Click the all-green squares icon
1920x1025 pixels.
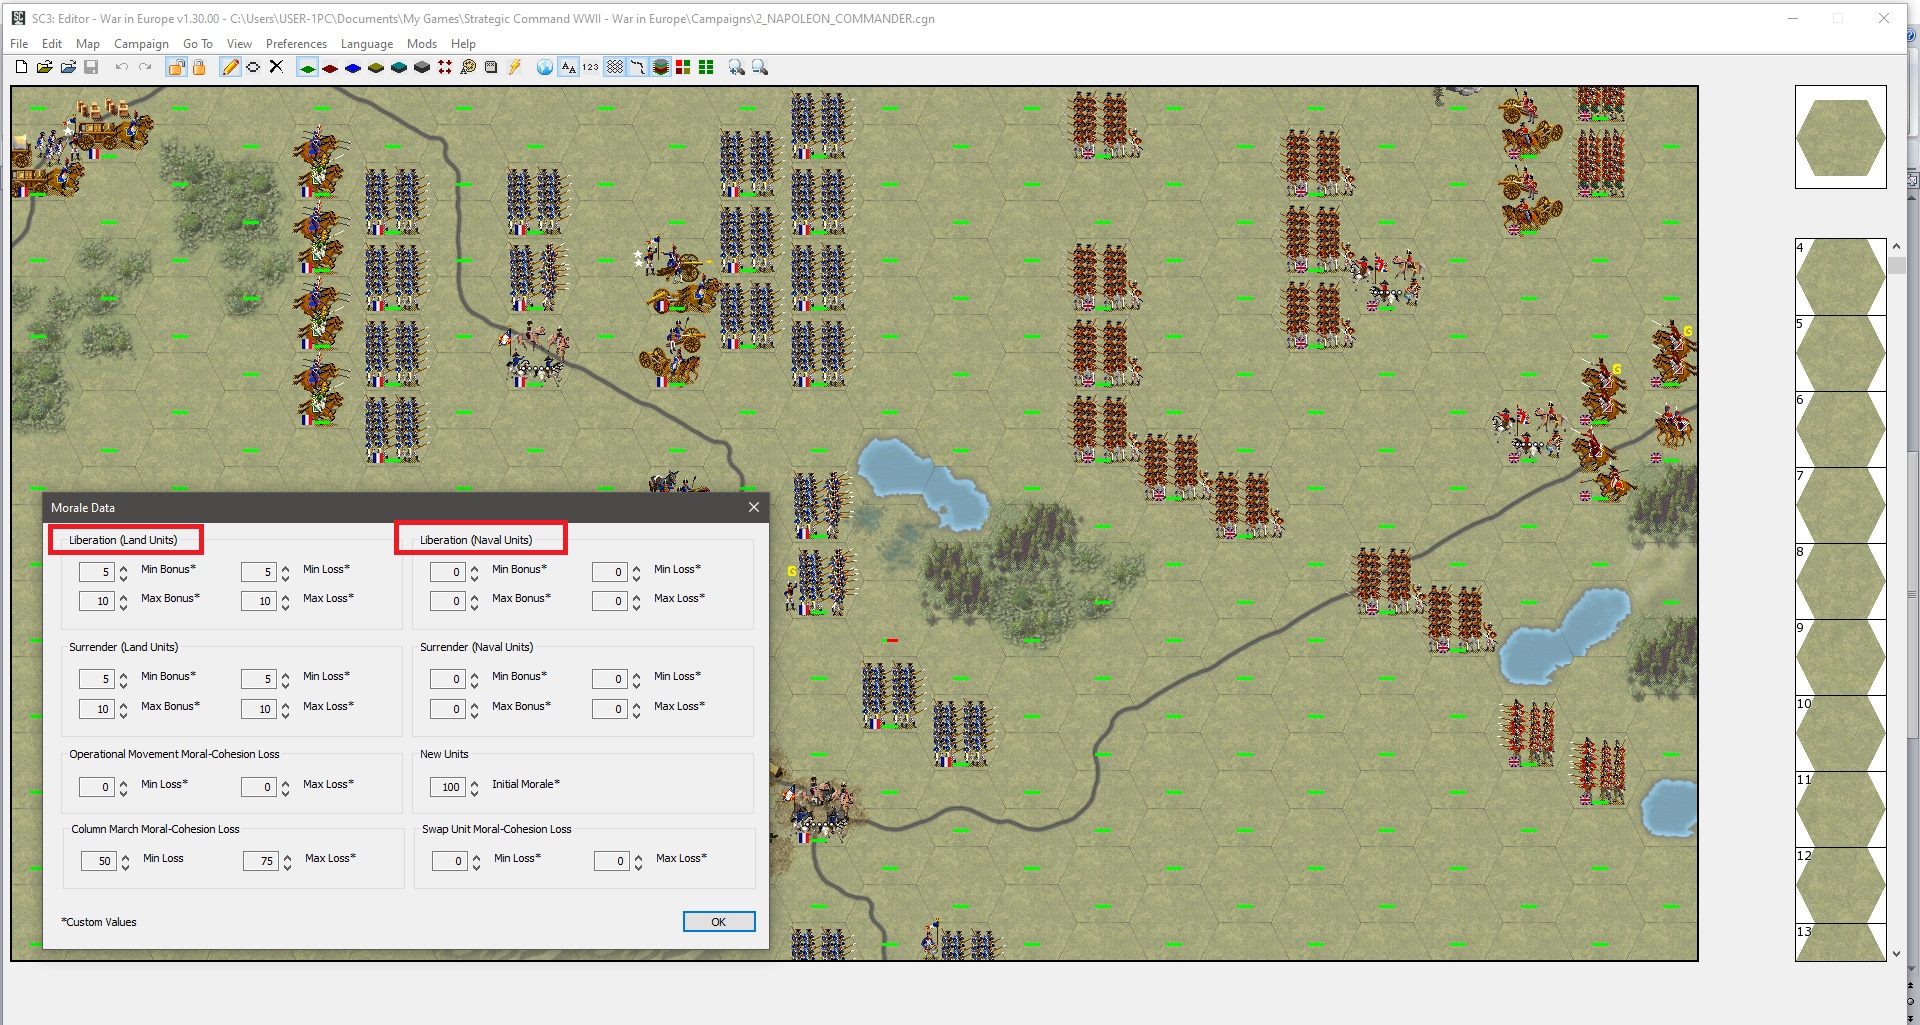(x=706, y=67)
